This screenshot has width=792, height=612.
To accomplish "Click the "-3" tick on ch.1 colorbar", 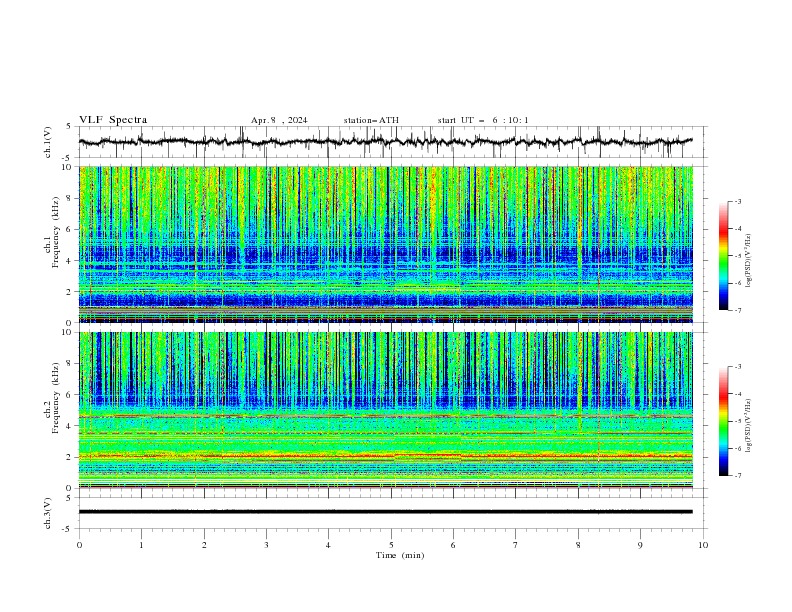I will pyautogui.click(x=737, y=201).
